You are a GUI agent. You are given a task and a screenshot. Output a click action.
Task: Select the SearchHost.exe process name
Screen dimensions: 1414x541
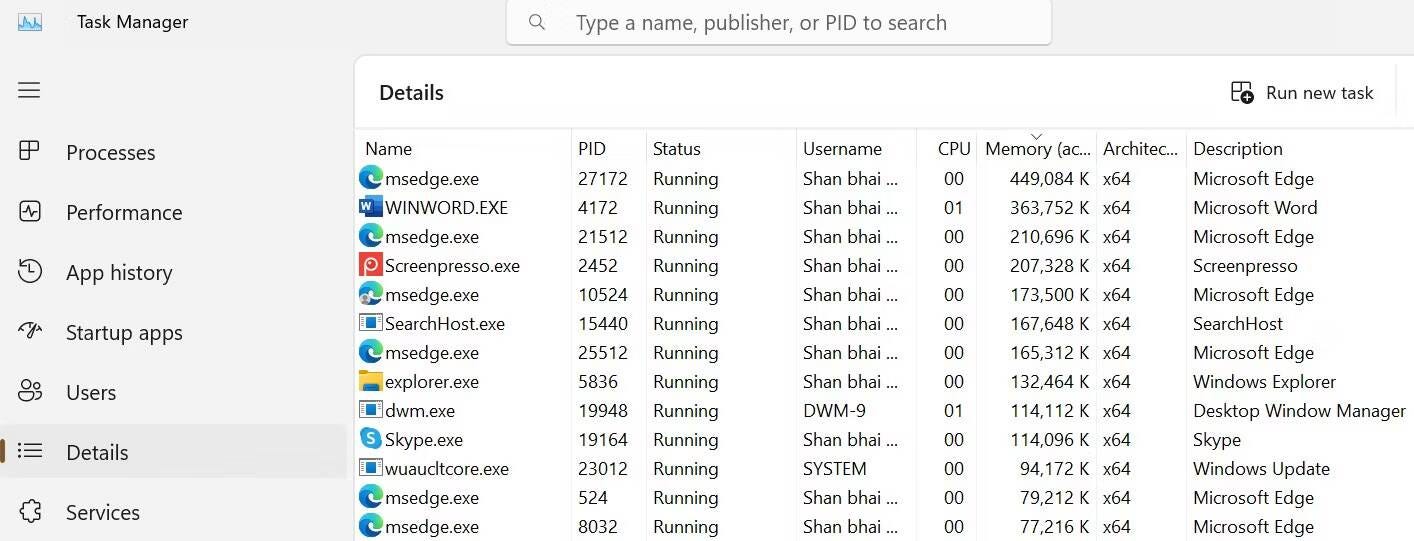(x=445, y=323)
